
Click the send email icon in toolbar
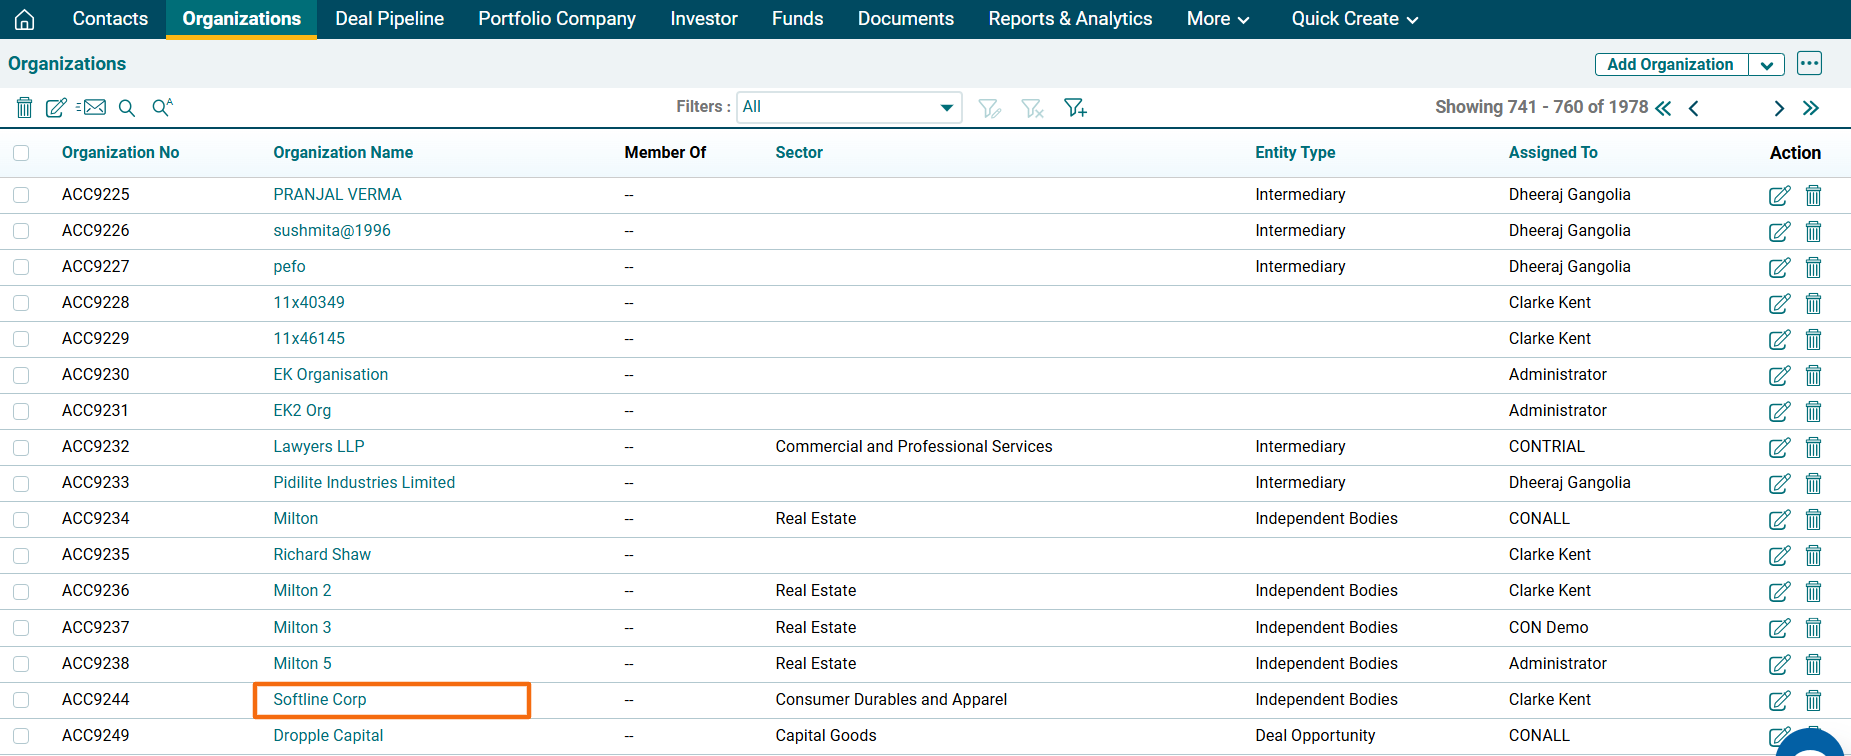[x=92, y=107]
